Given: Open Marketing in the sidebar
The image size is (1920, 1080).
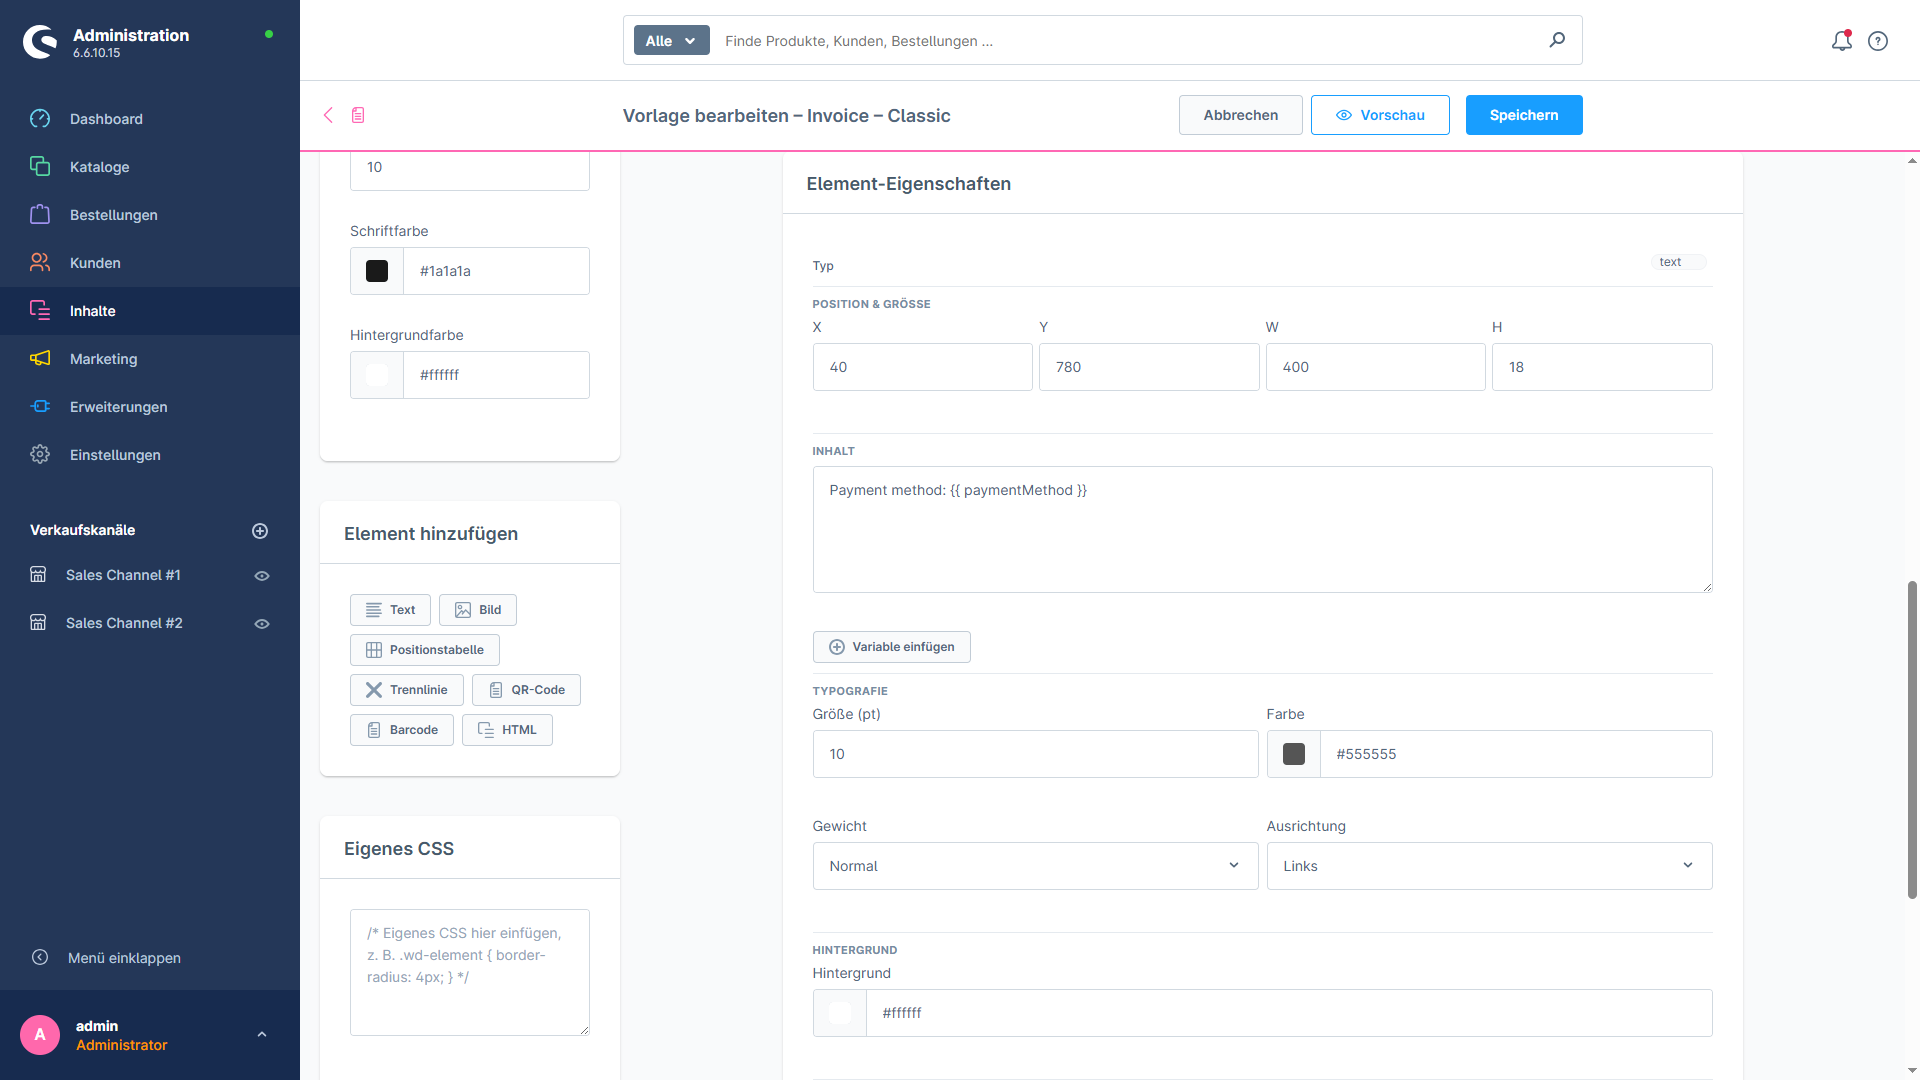Looking at the screenshot, I should 150,359.
